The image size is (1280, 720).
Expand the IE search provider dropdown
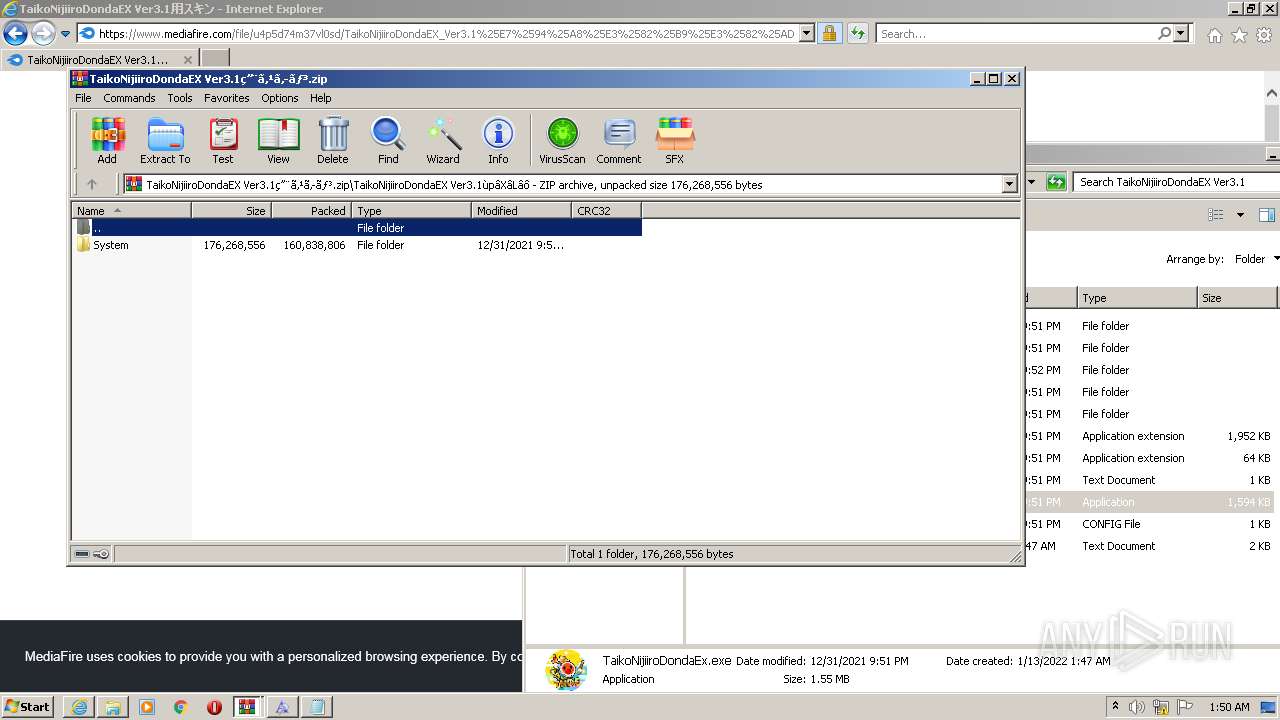1181,34
